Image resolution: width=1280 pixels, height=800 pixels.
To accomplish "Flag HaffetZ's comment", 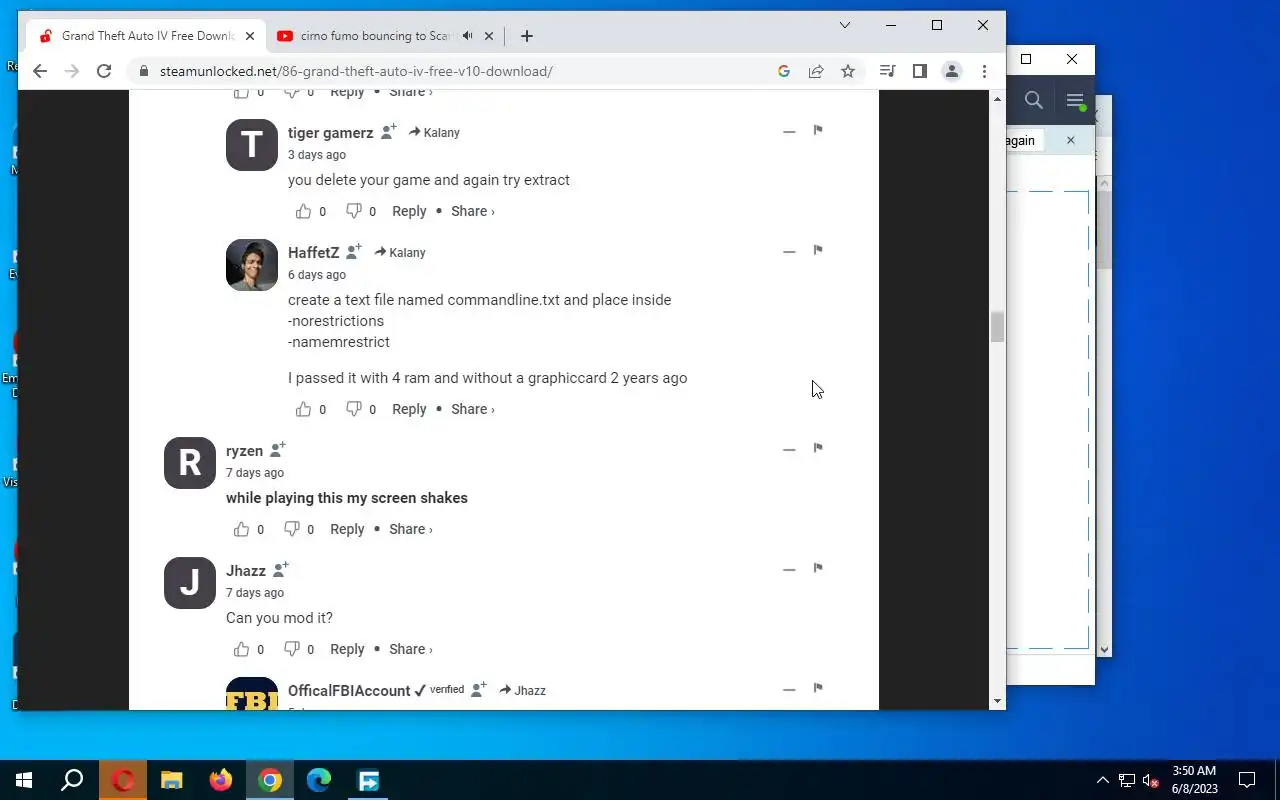I will click(818, 250).
